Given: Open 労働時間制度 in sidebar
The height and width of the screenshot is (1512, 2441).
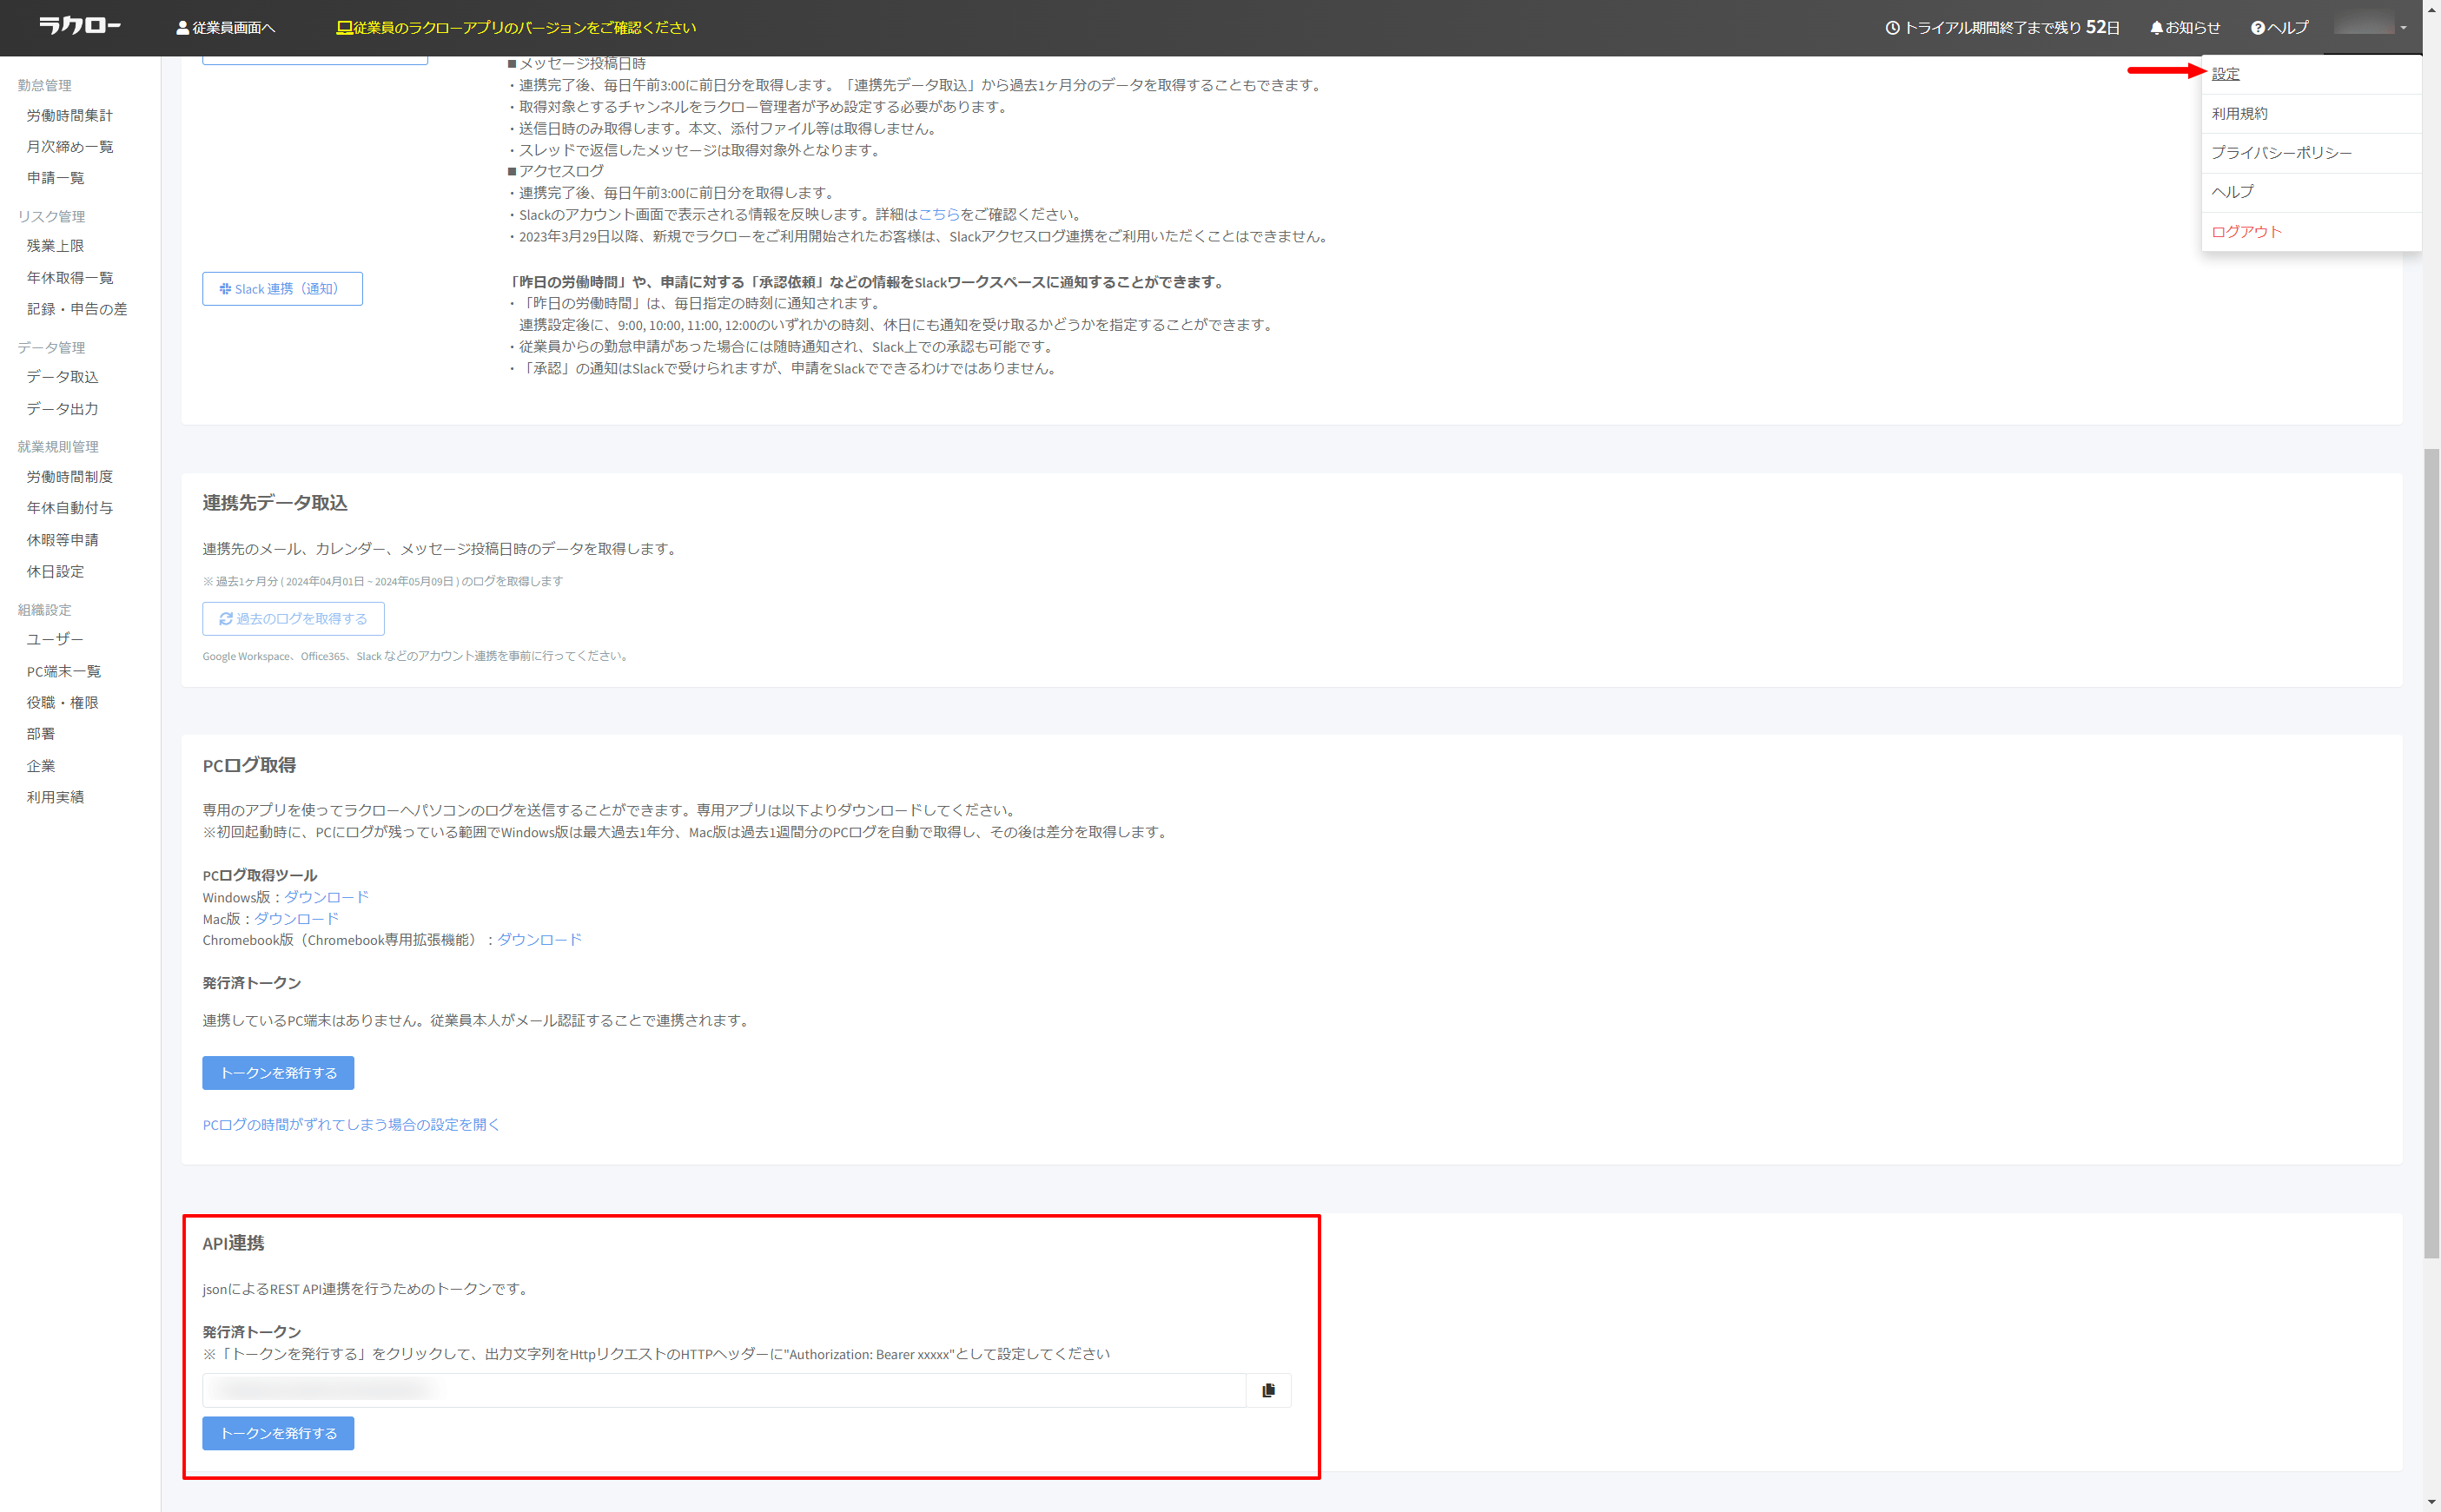Looking at the screenshot, I should (x=70, y=476).
